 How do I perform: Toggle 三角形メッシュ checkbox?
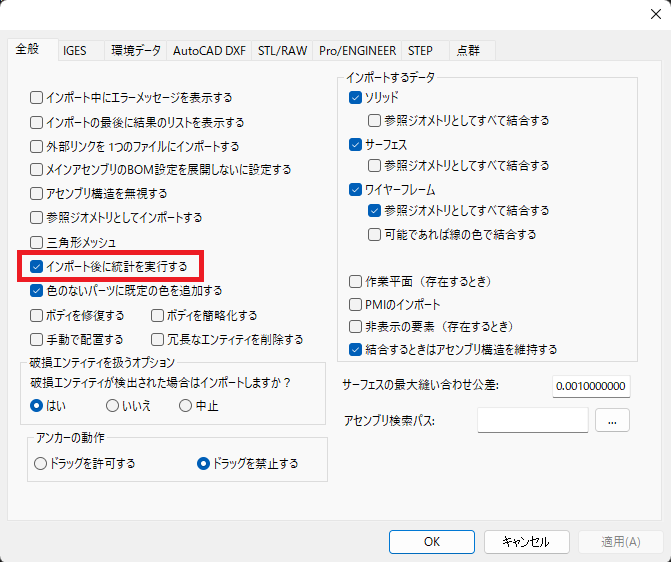click(x=37, y=242)
